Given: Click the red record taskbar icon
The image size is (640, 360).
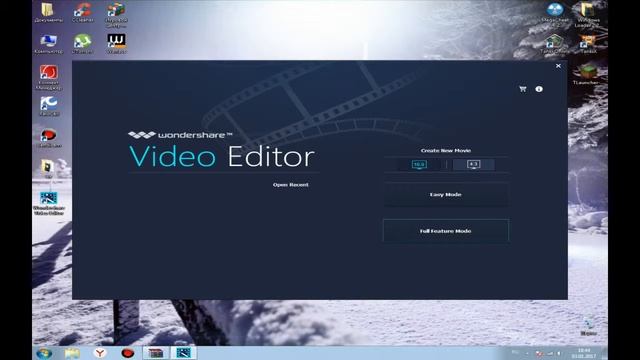Looking at the screenshot, I should (128, 353).
